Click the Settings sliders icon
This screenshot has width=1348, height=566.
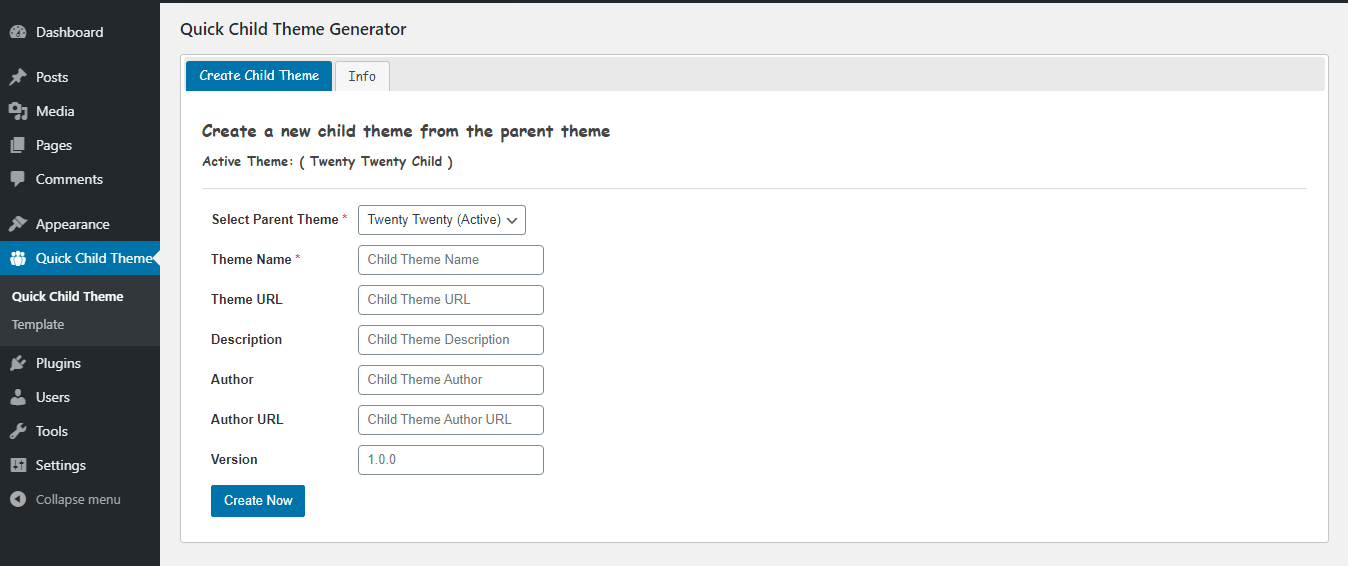click(x=18, y=465)
